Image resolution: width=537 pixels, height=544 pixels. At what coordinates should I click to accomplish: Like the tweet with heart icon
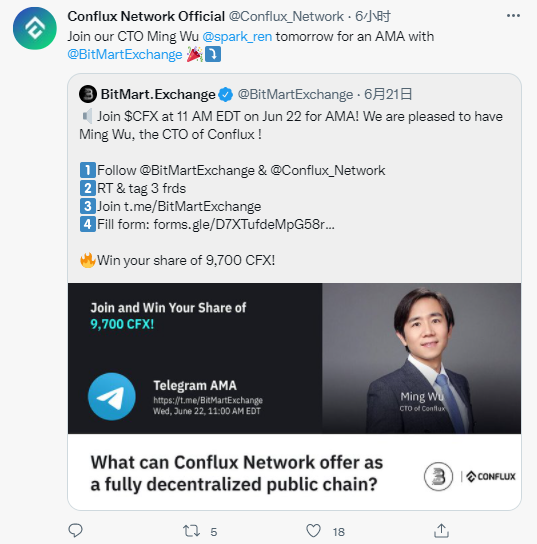pos(313,531)
